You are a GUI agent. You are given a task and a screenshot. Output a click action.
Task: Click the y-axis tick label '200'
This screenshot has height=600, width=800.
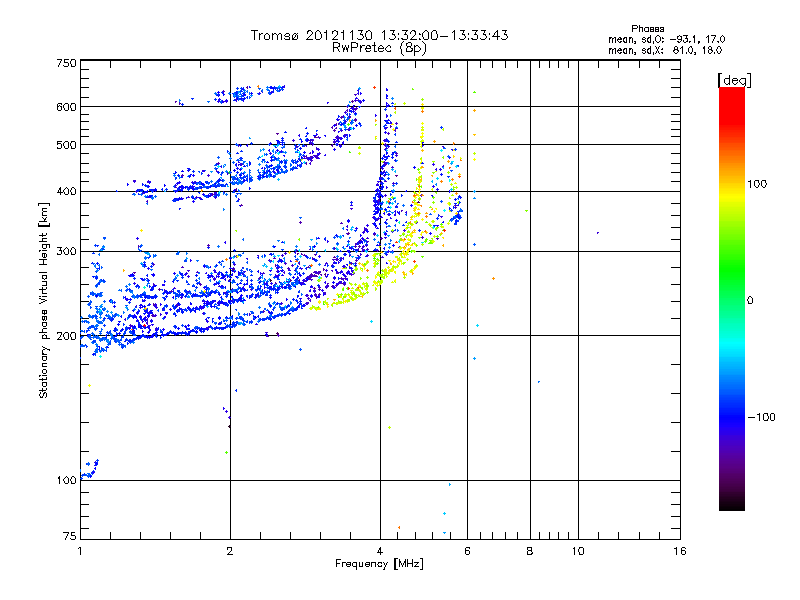point(66,336)
